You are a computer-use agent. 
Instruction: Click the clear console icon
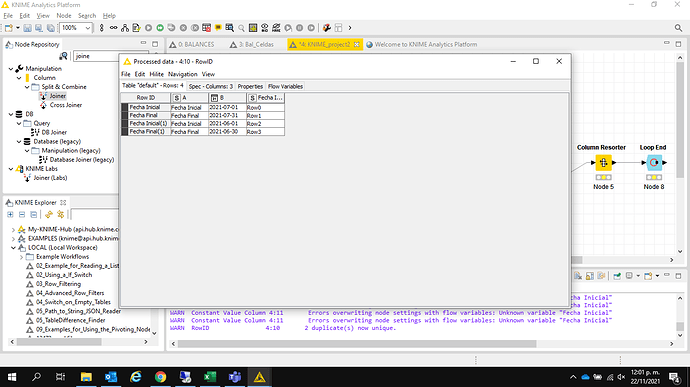tap(578, 276)
